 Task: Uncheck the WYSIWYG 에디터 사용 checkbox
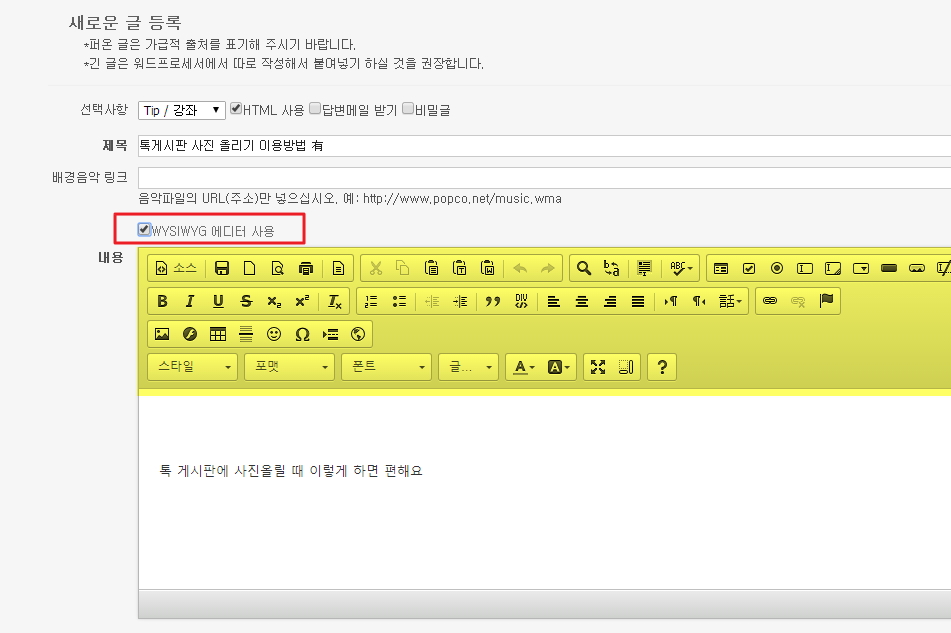tap(145, 230)
